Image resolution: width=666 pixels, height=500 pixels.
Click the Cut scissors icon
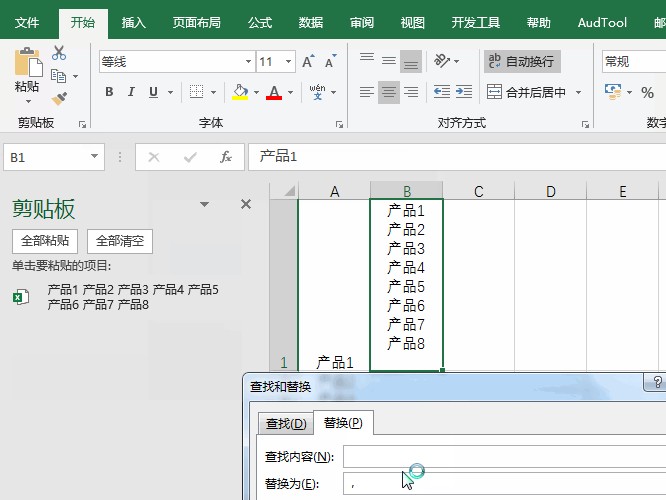coord(59,53)
